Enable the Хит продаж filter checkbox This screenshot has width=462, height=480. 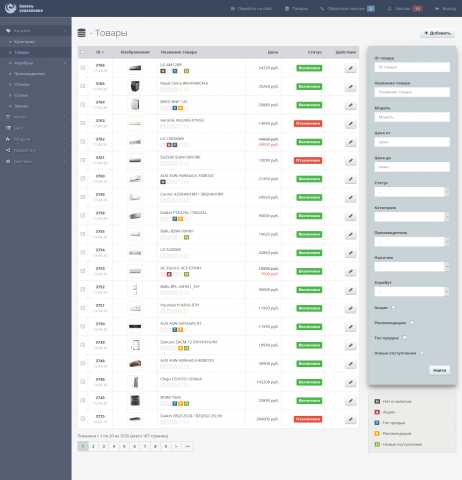coord(404,338)
